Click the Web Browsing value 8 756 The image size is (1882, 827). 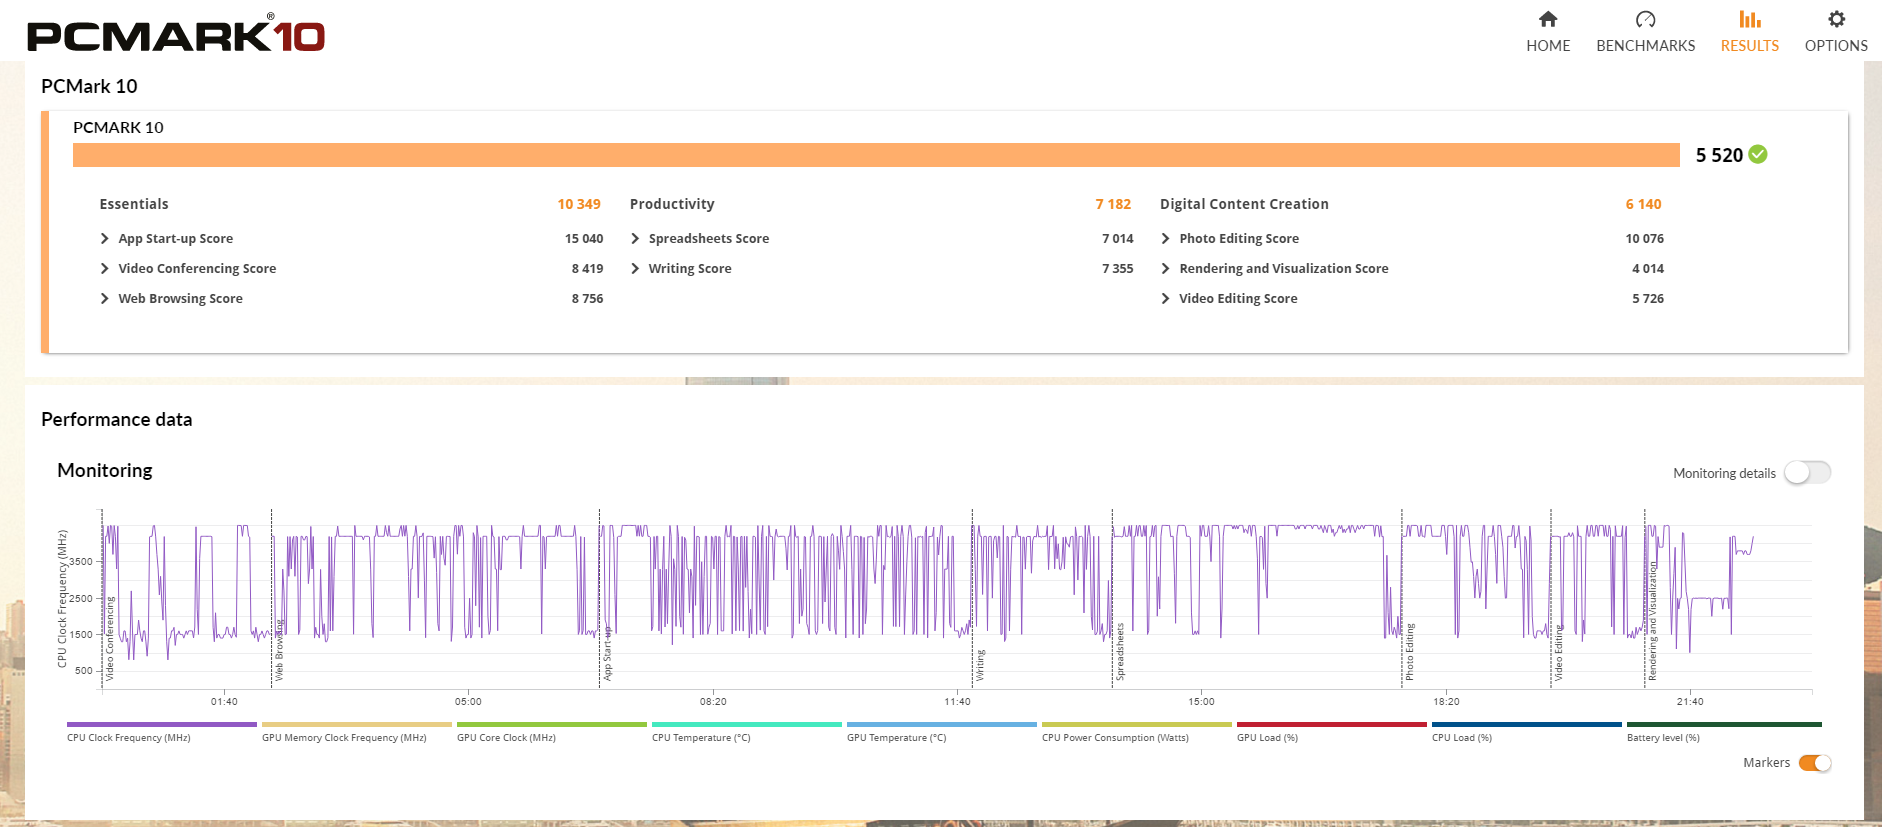coord(587,298)
